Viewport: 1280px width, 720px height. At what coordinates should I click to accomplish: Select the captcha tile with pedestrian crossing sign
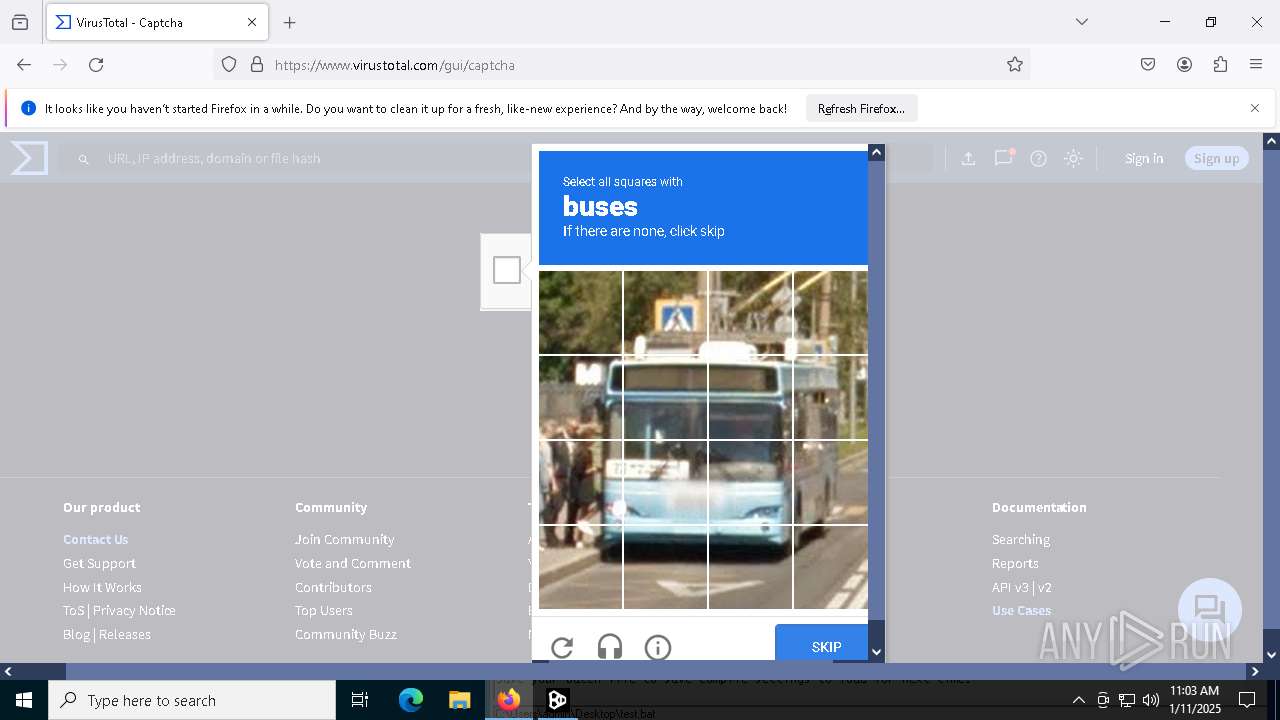pyautogui.click(x=665, y=313)
